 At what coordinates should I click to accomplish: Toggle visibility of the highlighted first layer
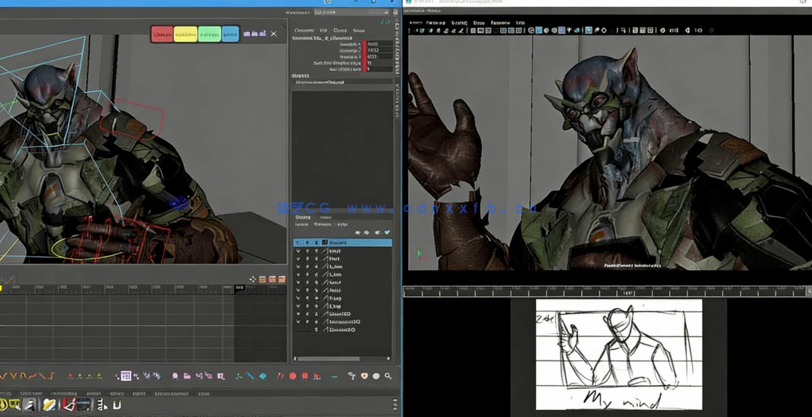[x=298, y=243]
